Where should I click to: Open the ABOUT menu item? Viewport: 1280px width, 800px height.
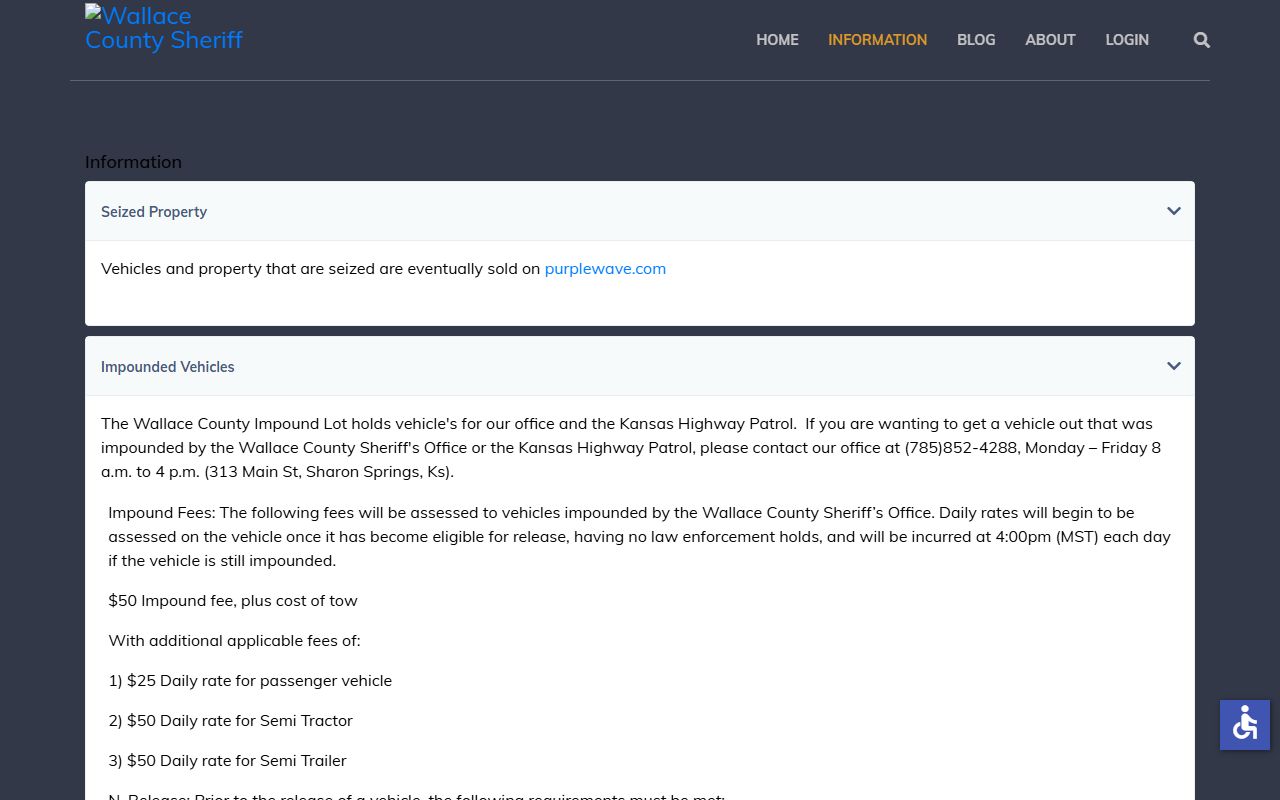[x=1050, y=40]
